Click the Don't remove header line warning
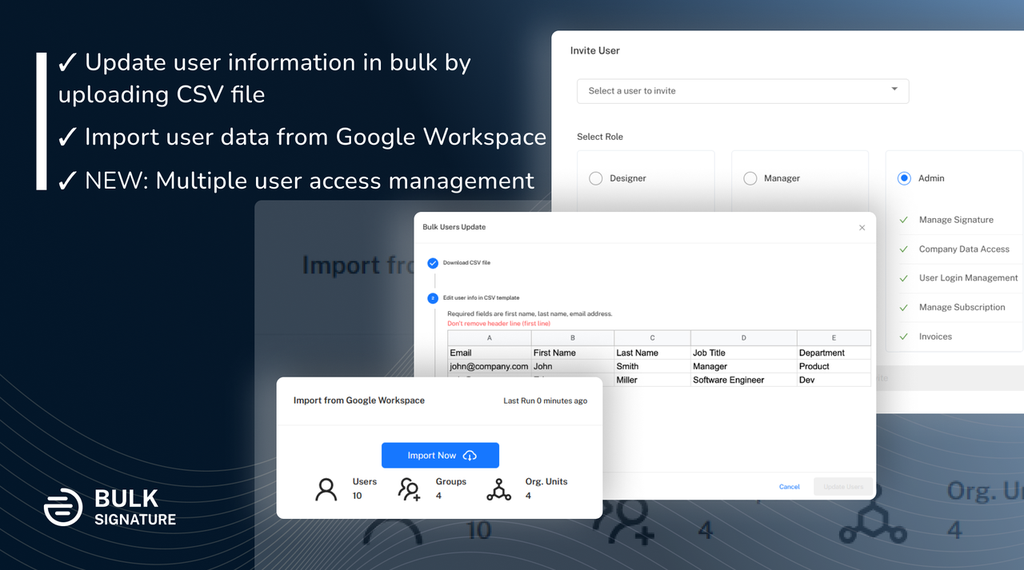Viewport: 1024px width, 570px height. (499, 324)
